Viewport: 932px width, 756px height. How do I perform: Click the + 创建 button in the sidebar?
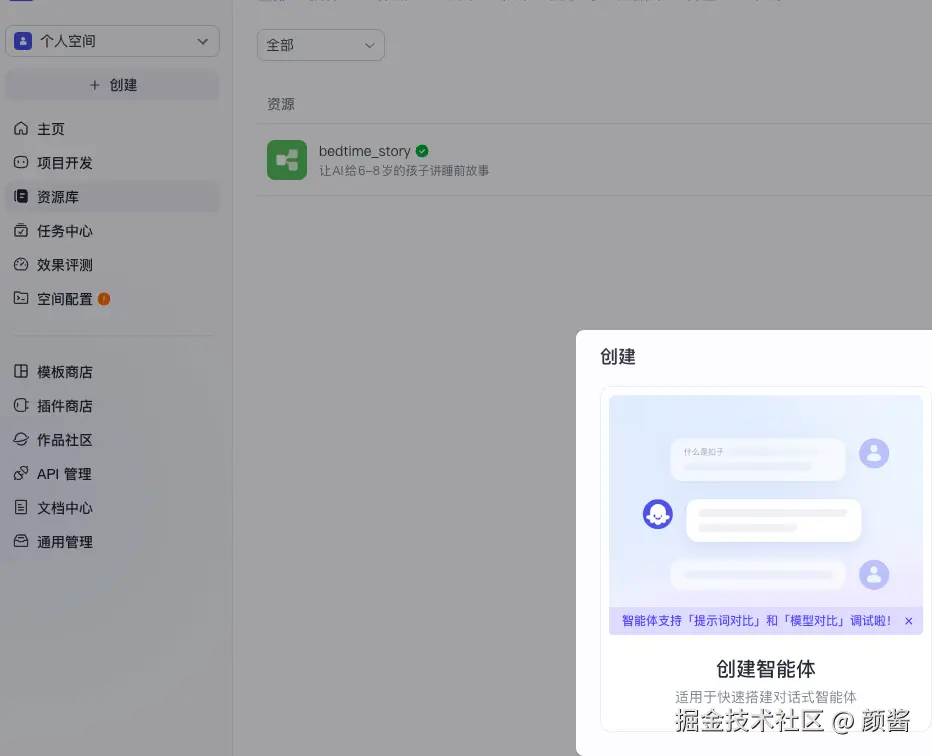112,85
